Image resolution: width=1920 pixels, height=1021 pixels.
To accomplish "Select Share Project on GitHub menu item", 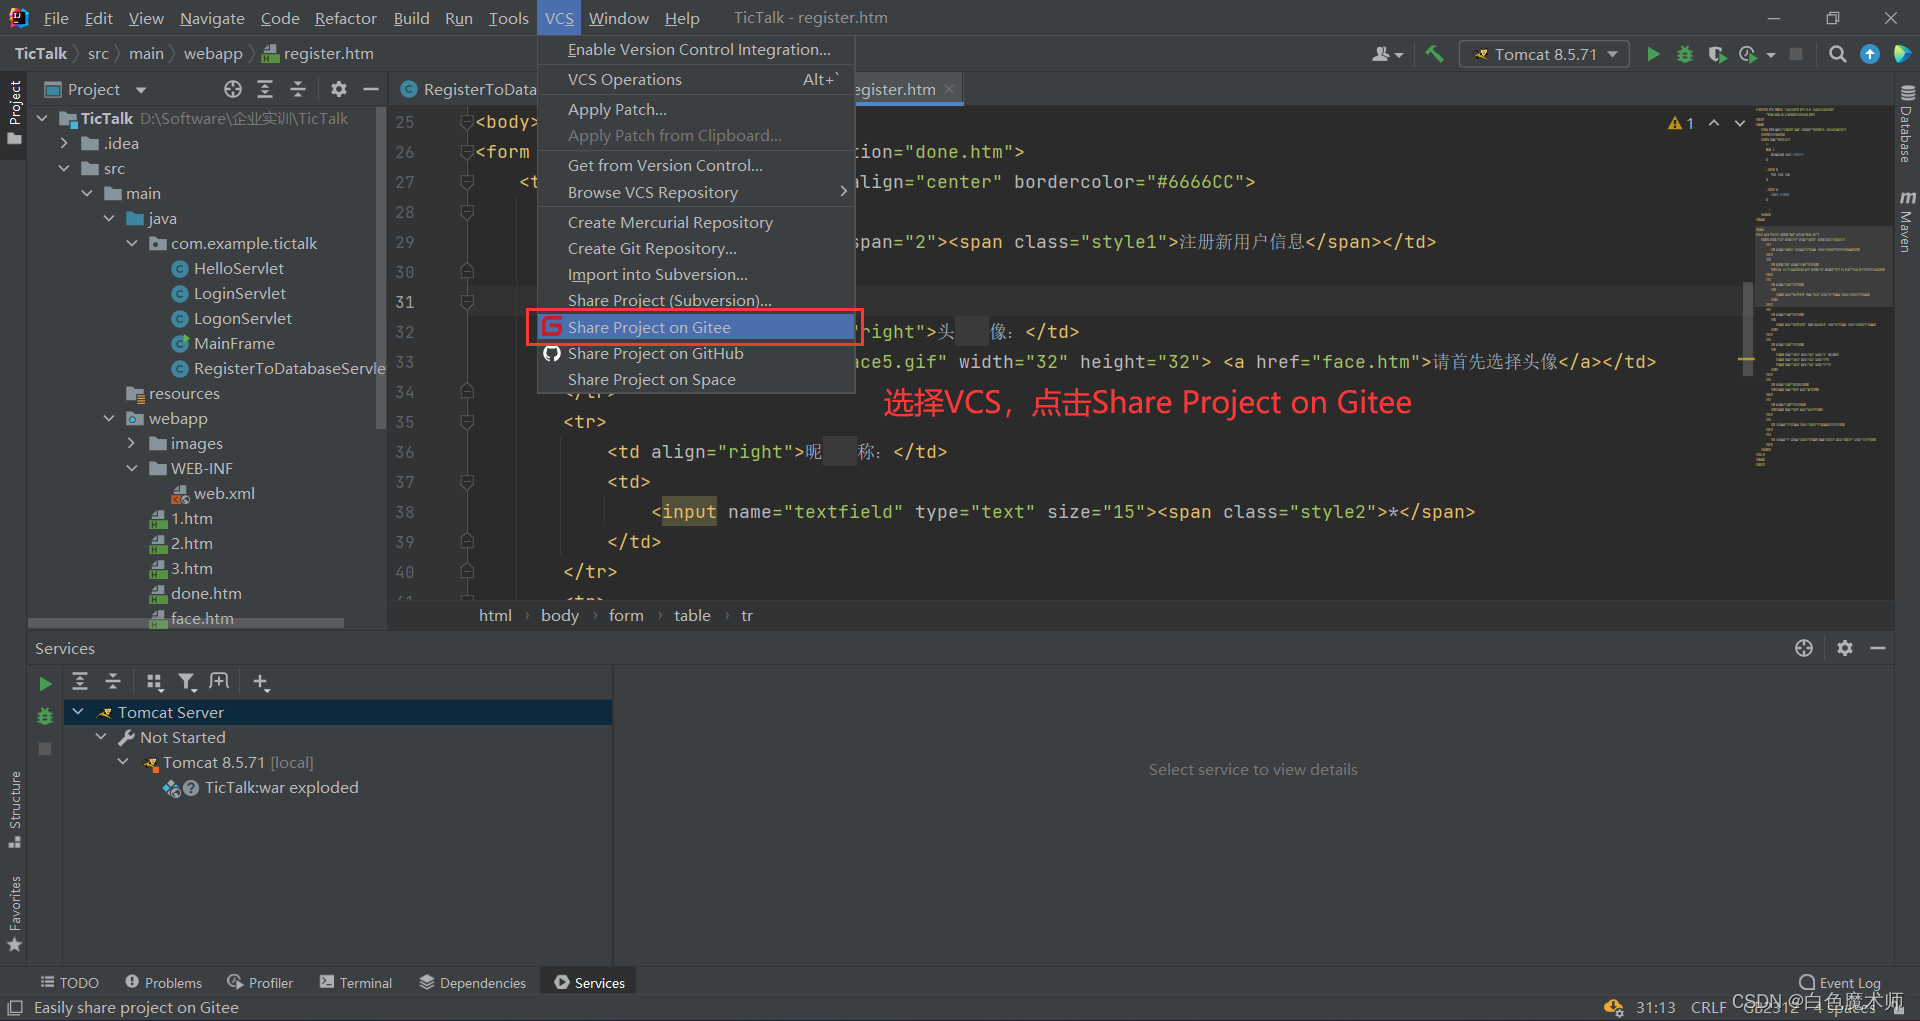I will (695, 353).
